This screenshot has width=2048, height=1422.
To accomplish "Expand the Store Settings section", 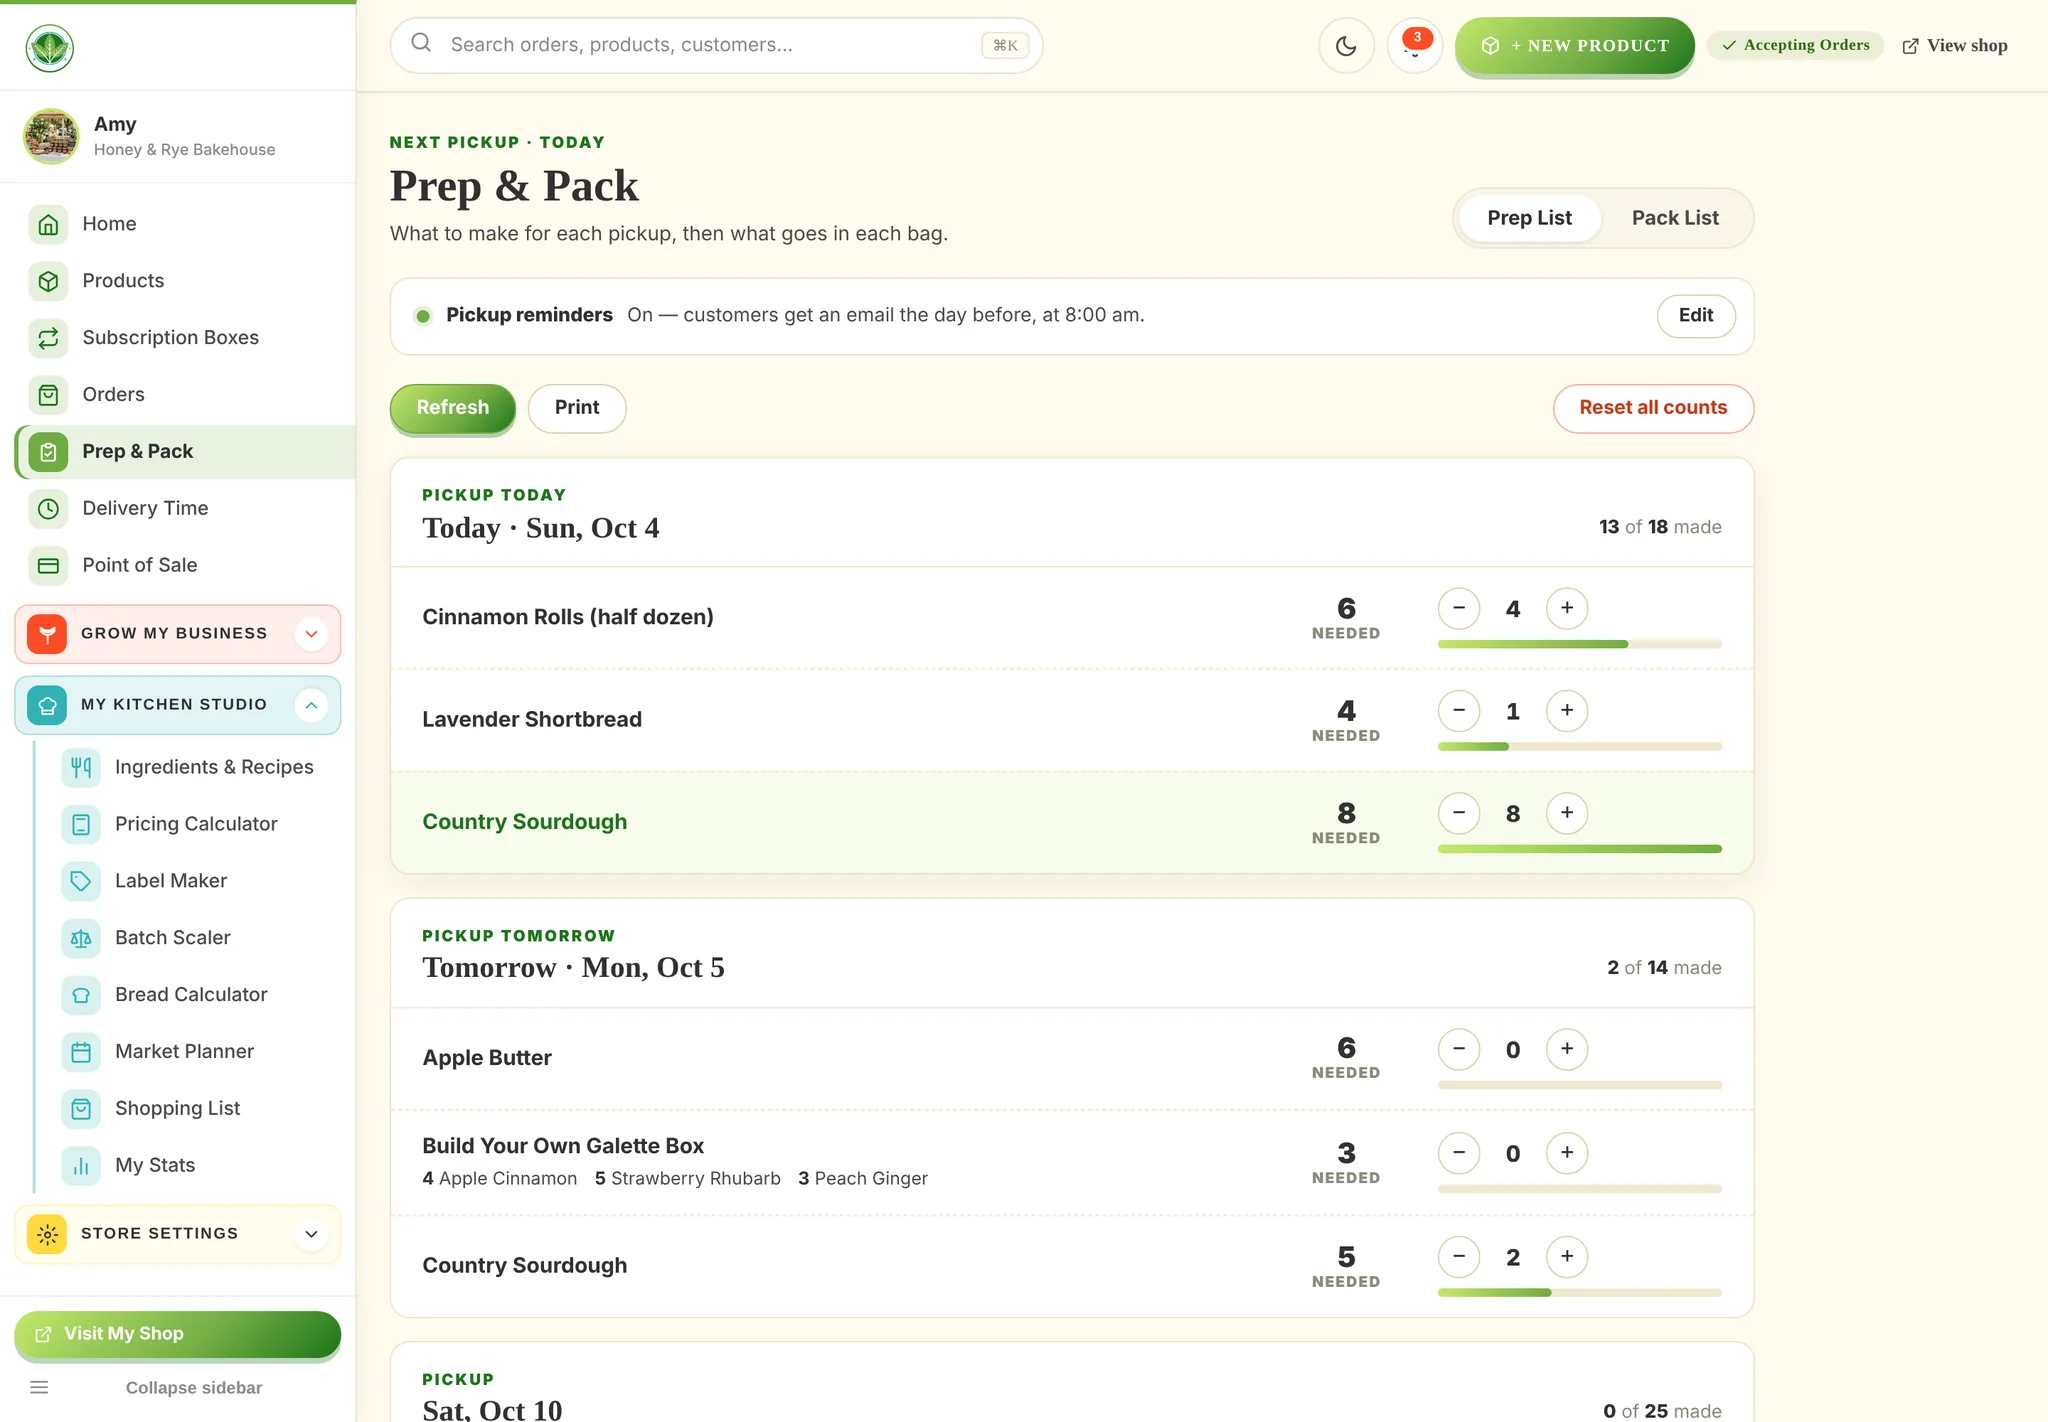I will click(178, 1234).
